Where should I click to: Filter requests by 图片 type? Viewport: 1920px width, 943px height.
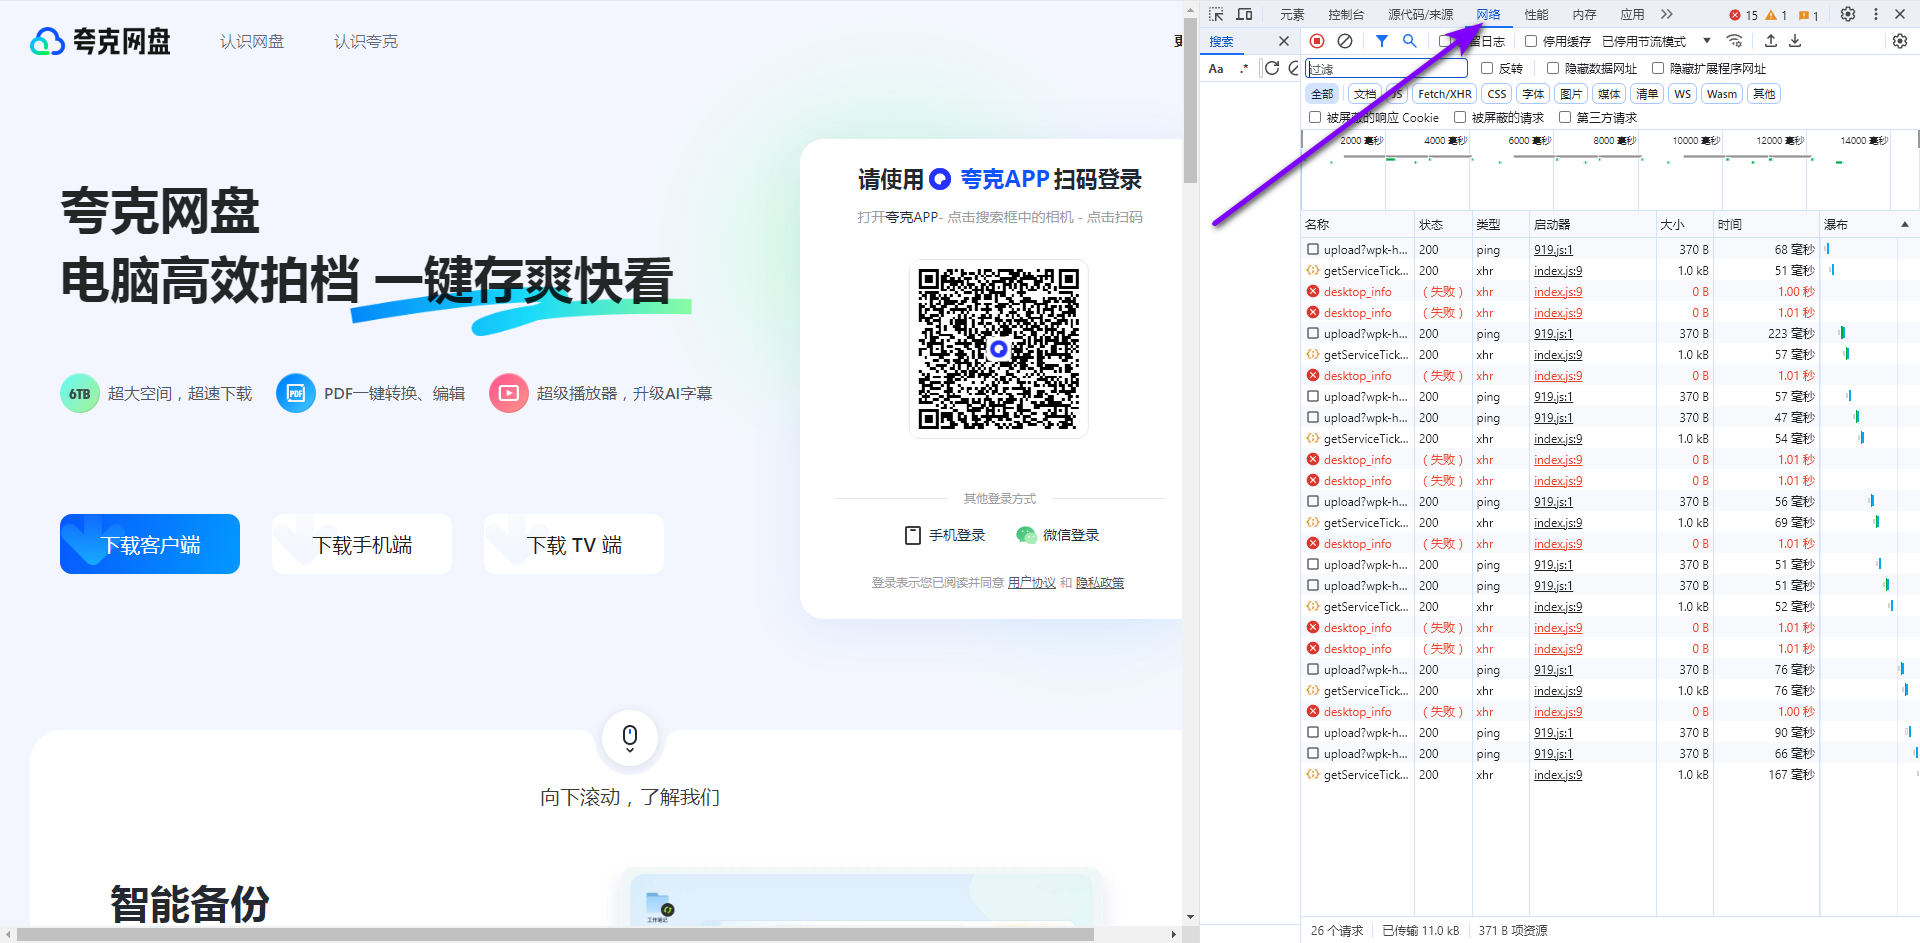tap(1571, 94)
